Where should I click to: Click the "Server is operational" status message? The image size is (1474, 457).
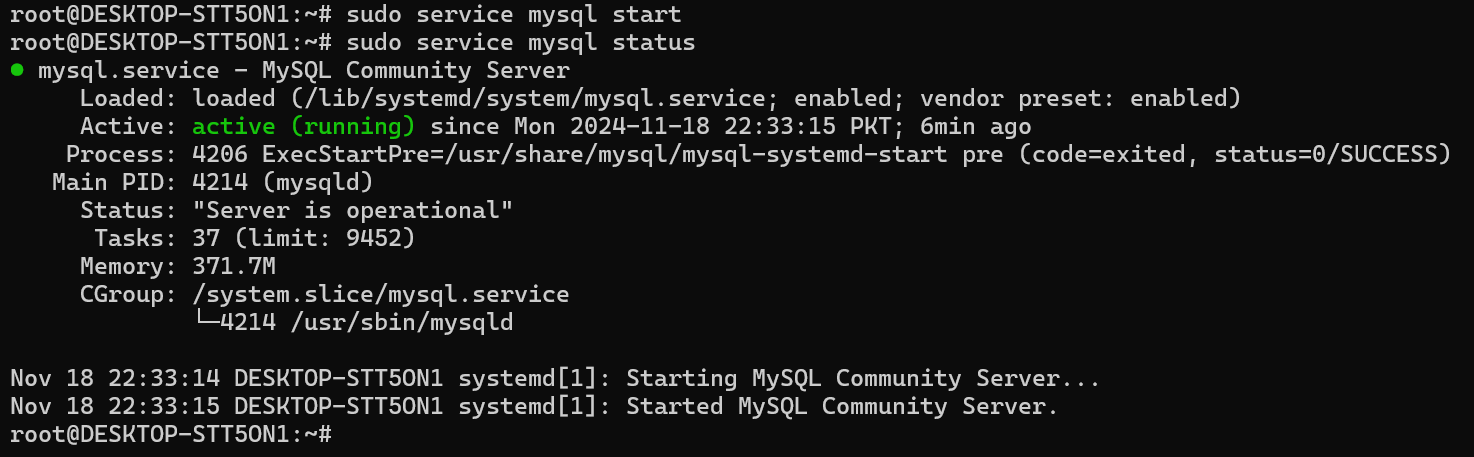pos(353,211)
